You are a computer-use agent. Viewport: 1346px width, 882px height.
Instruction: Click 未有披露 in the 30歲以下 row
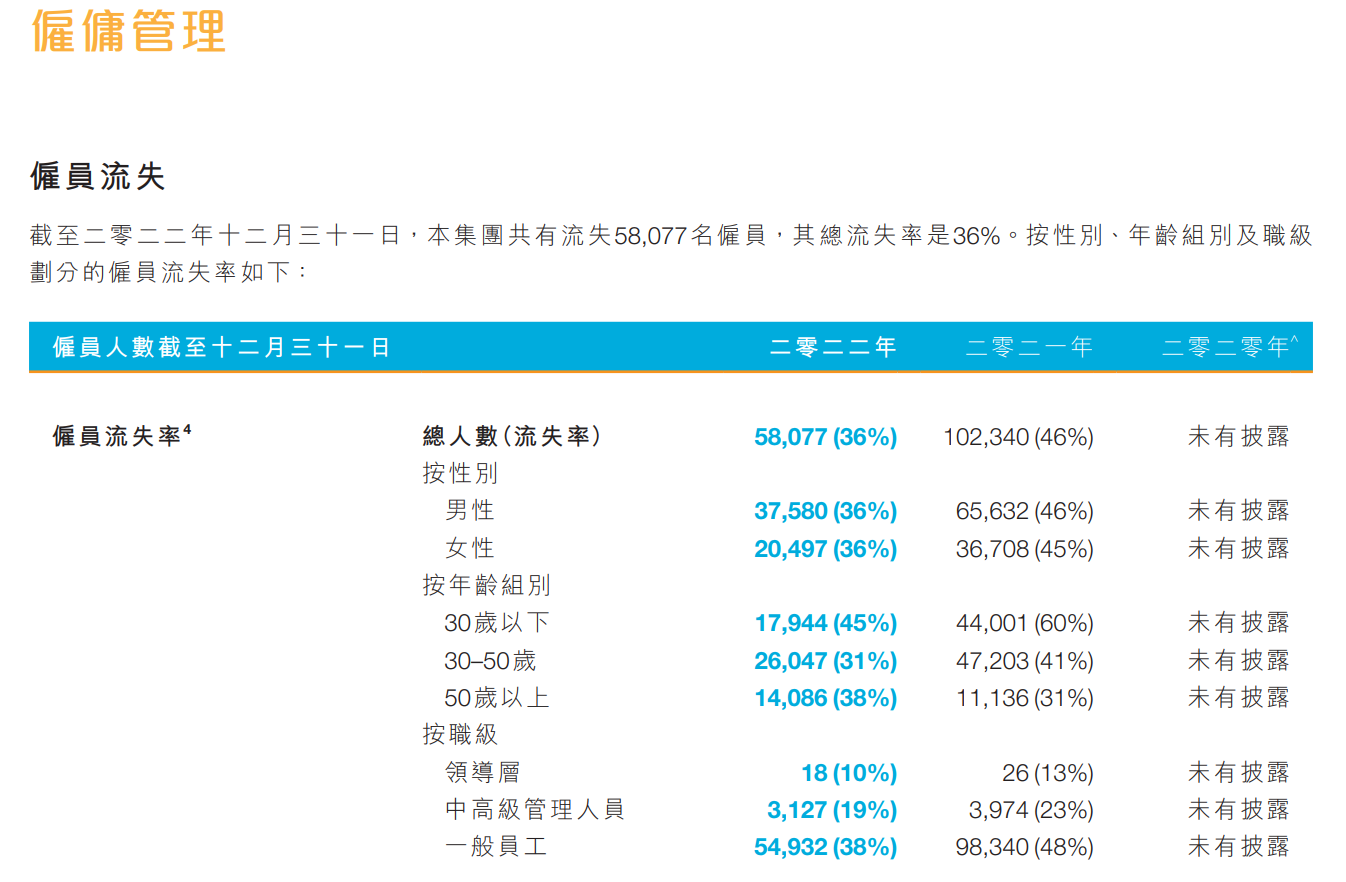[1239, 623]
